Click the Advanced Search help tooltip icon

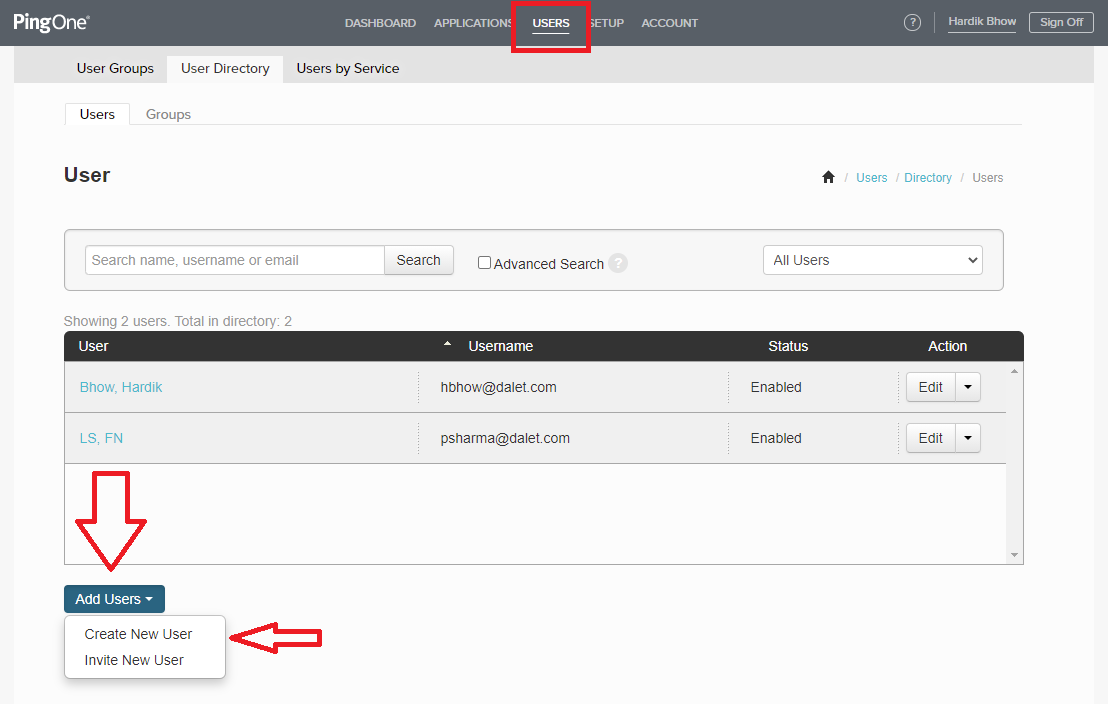pyautogui.click(x=618, y=263)
